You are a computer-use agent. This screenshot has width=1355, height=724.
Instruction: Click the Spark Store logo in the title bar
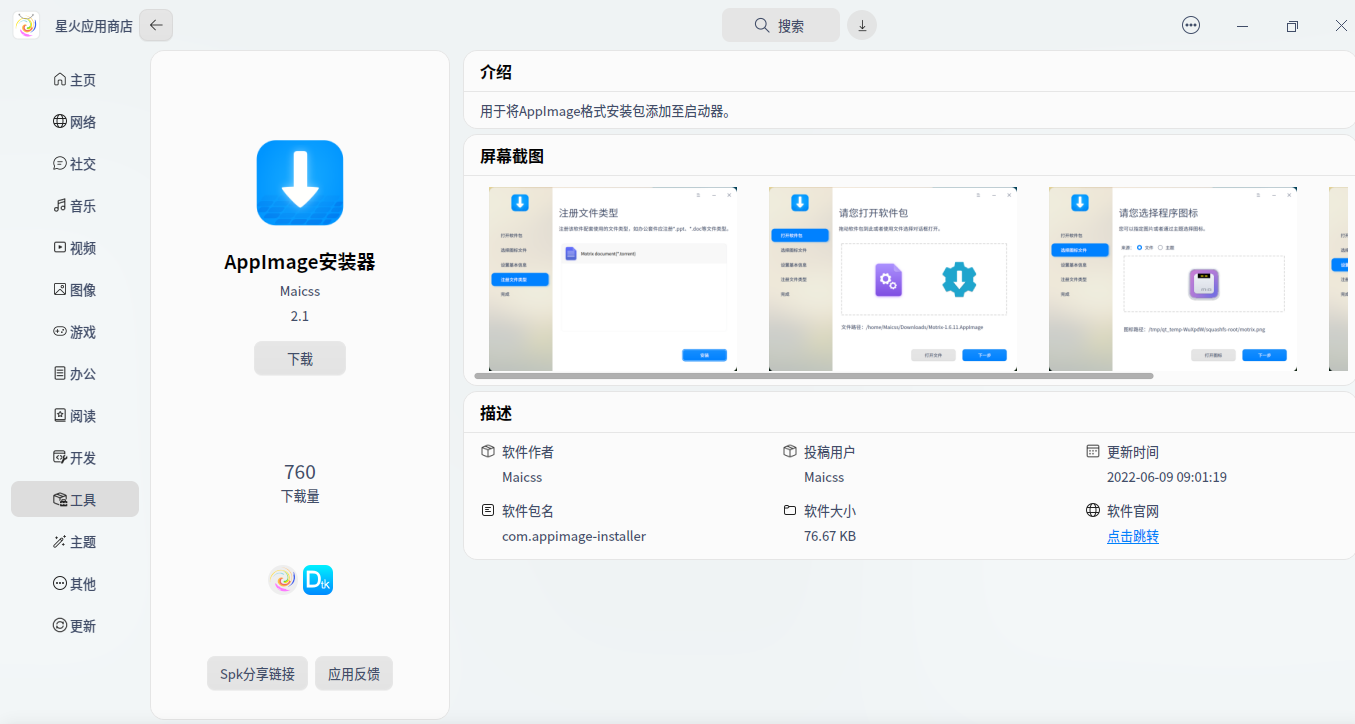[x=27, y=25]
